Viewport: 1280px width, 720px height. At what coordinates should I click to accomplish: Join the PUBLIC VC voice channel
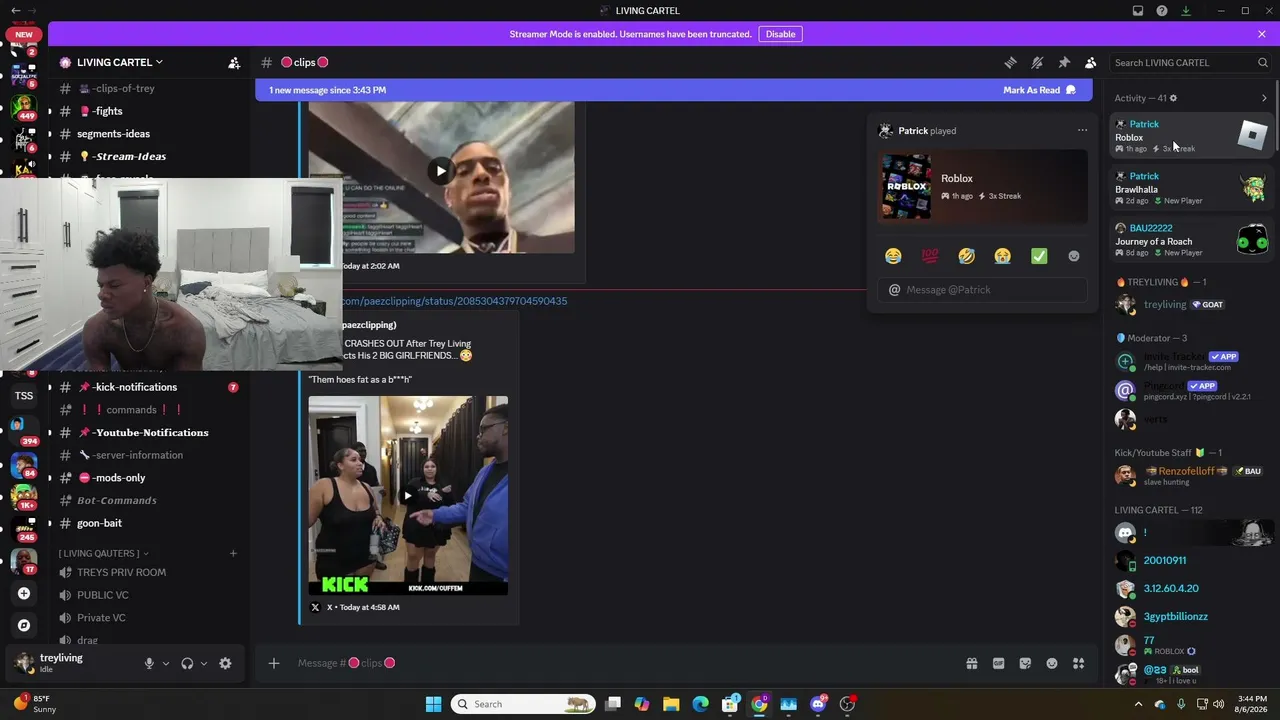150,595
